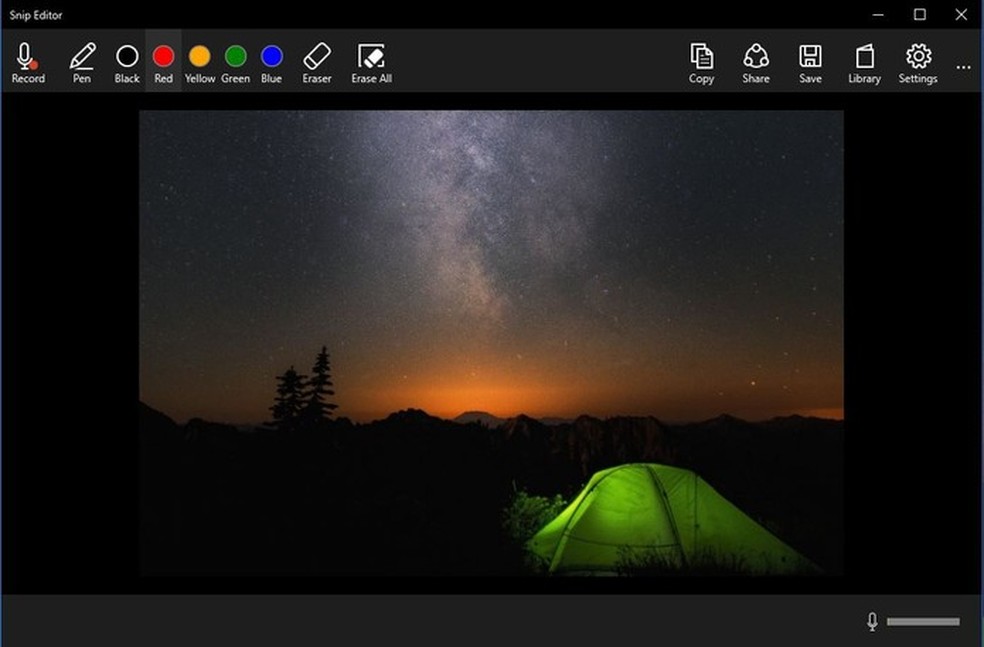The width and height of the screenshot is (984, 647).
Task: Share the current snip
Action: coord(756,62)
